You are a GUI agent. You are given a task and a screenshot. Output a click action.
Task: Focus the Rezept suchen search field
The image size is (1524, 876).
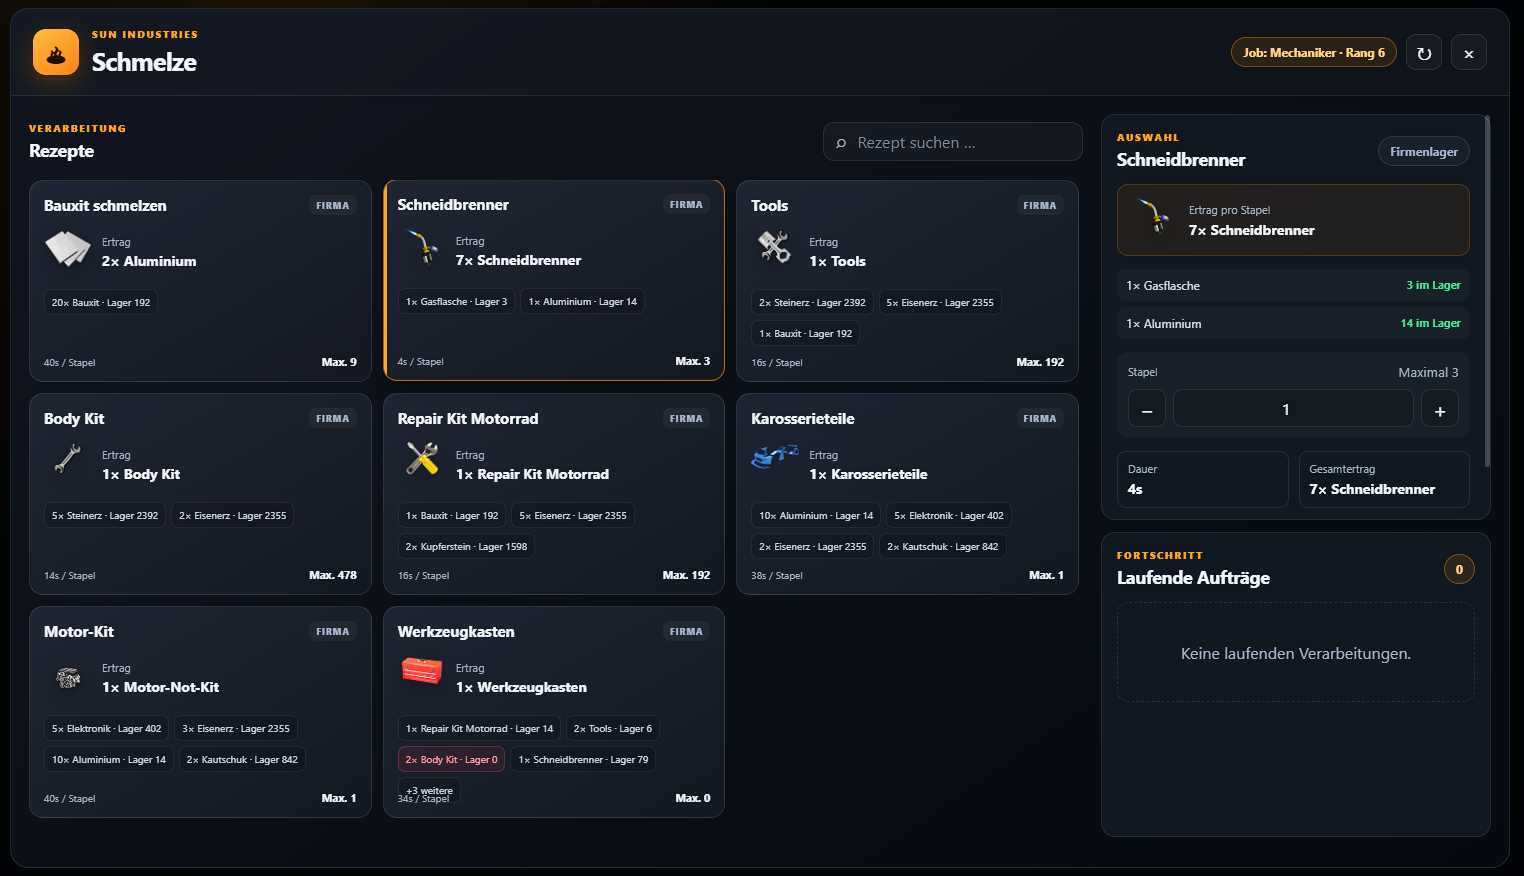click(953, 142)
